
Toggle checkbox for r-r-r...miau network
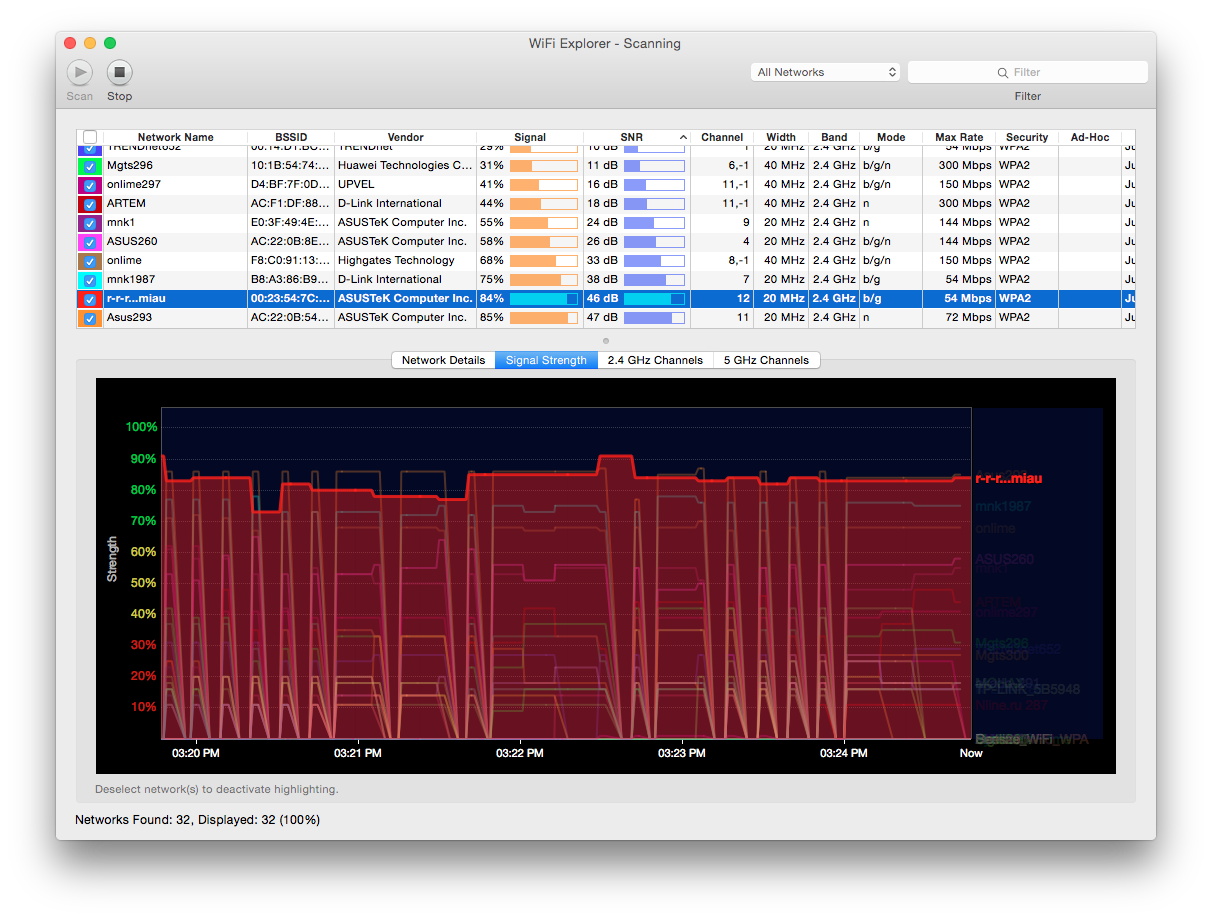(90, 299)
